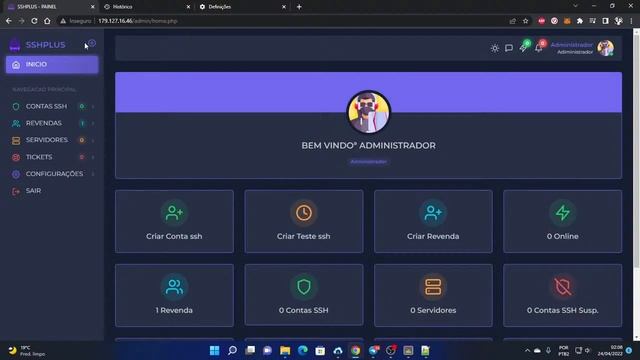
Task: Click the Criar Revenda card
Action: coord(433,221)
